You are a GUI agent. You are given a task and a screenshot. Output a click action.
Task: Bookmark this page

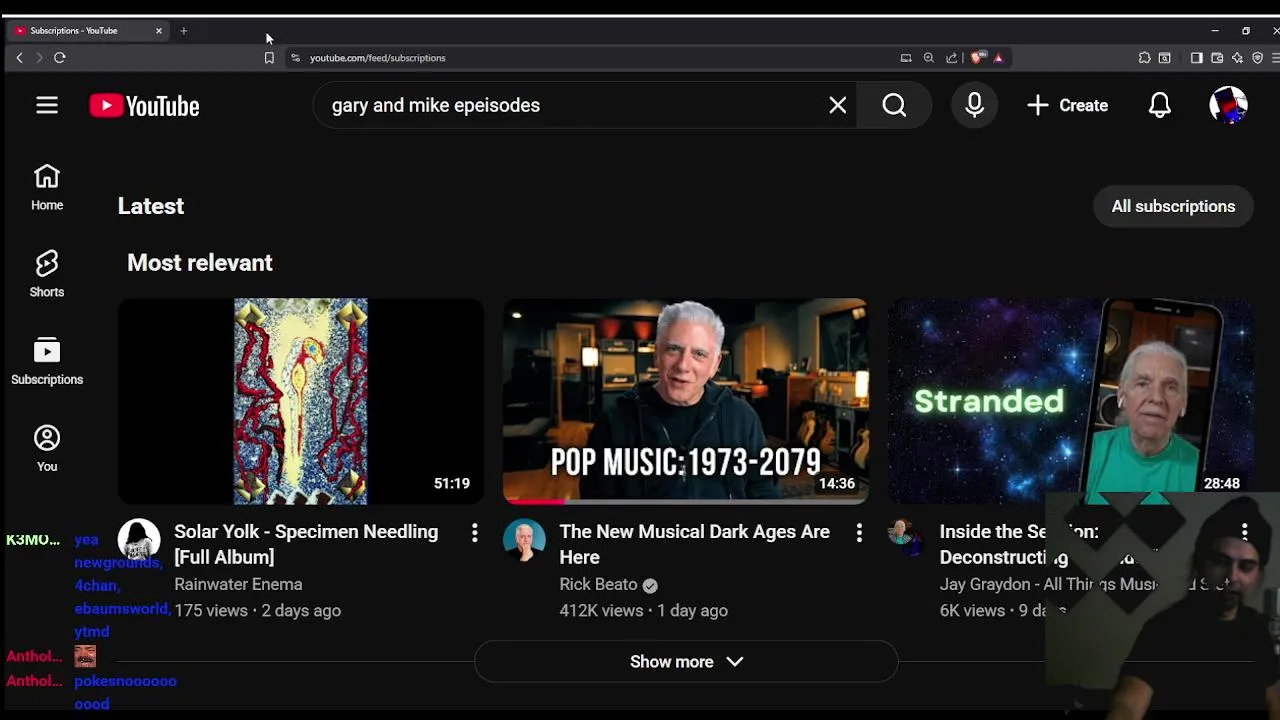pos(269,58)
